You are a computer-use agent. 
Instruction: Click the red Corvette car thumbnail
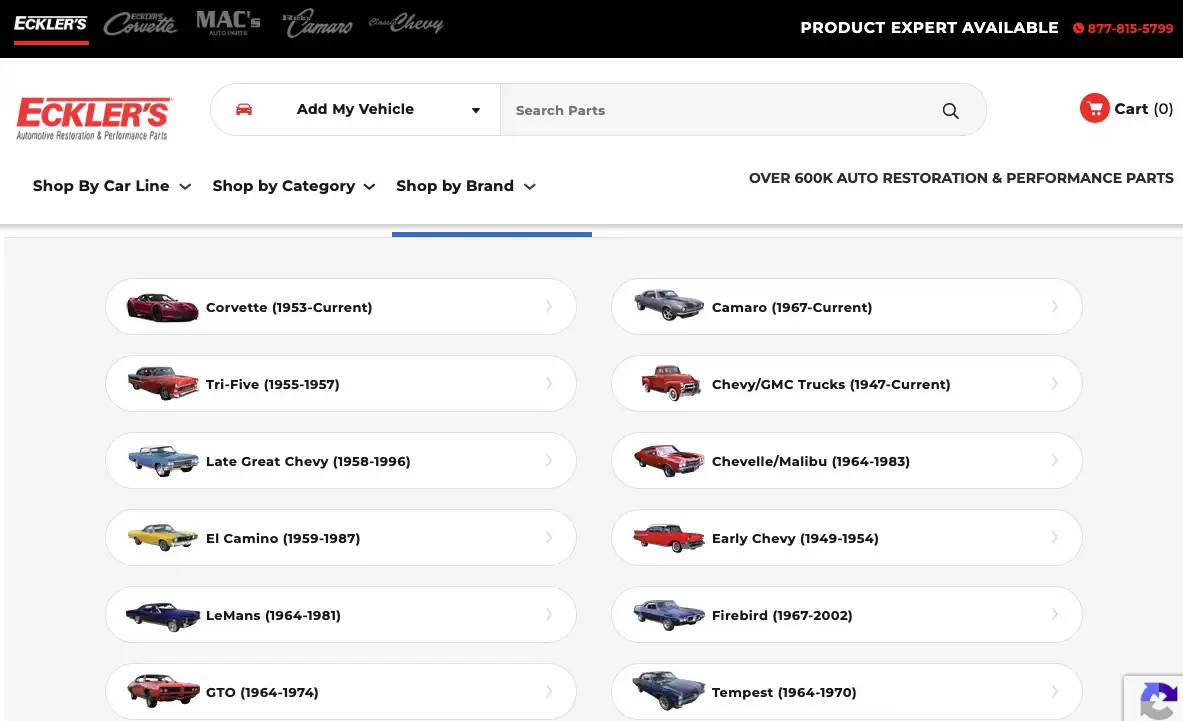point(162,307)
